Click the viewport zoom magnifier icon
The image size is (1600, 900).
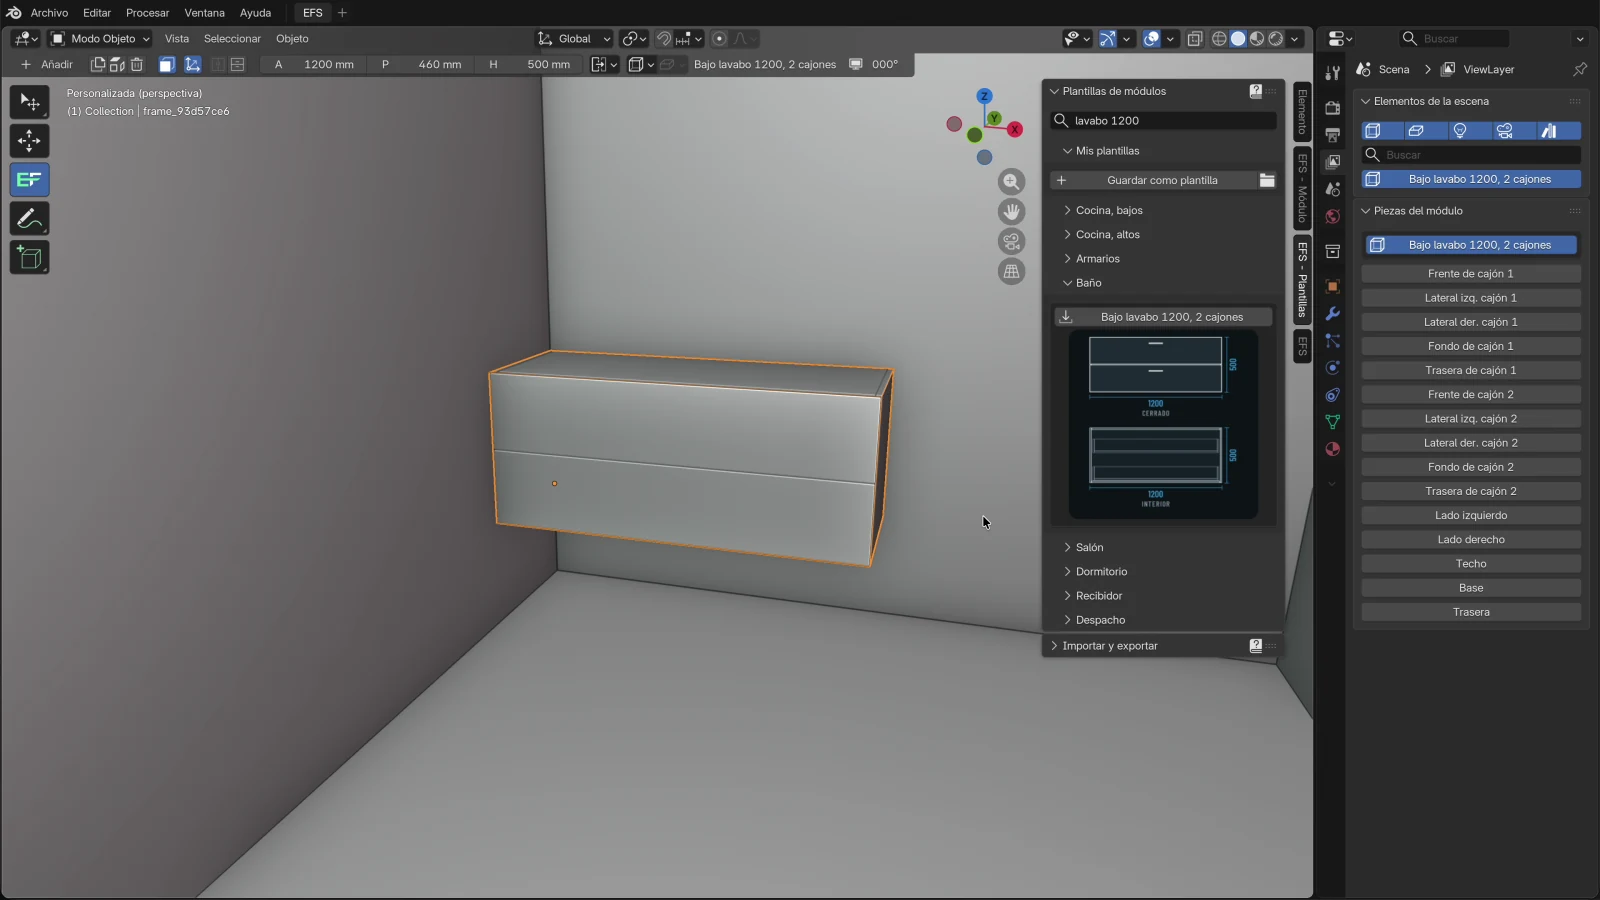pyautogui.click(x=1012, y=181)
